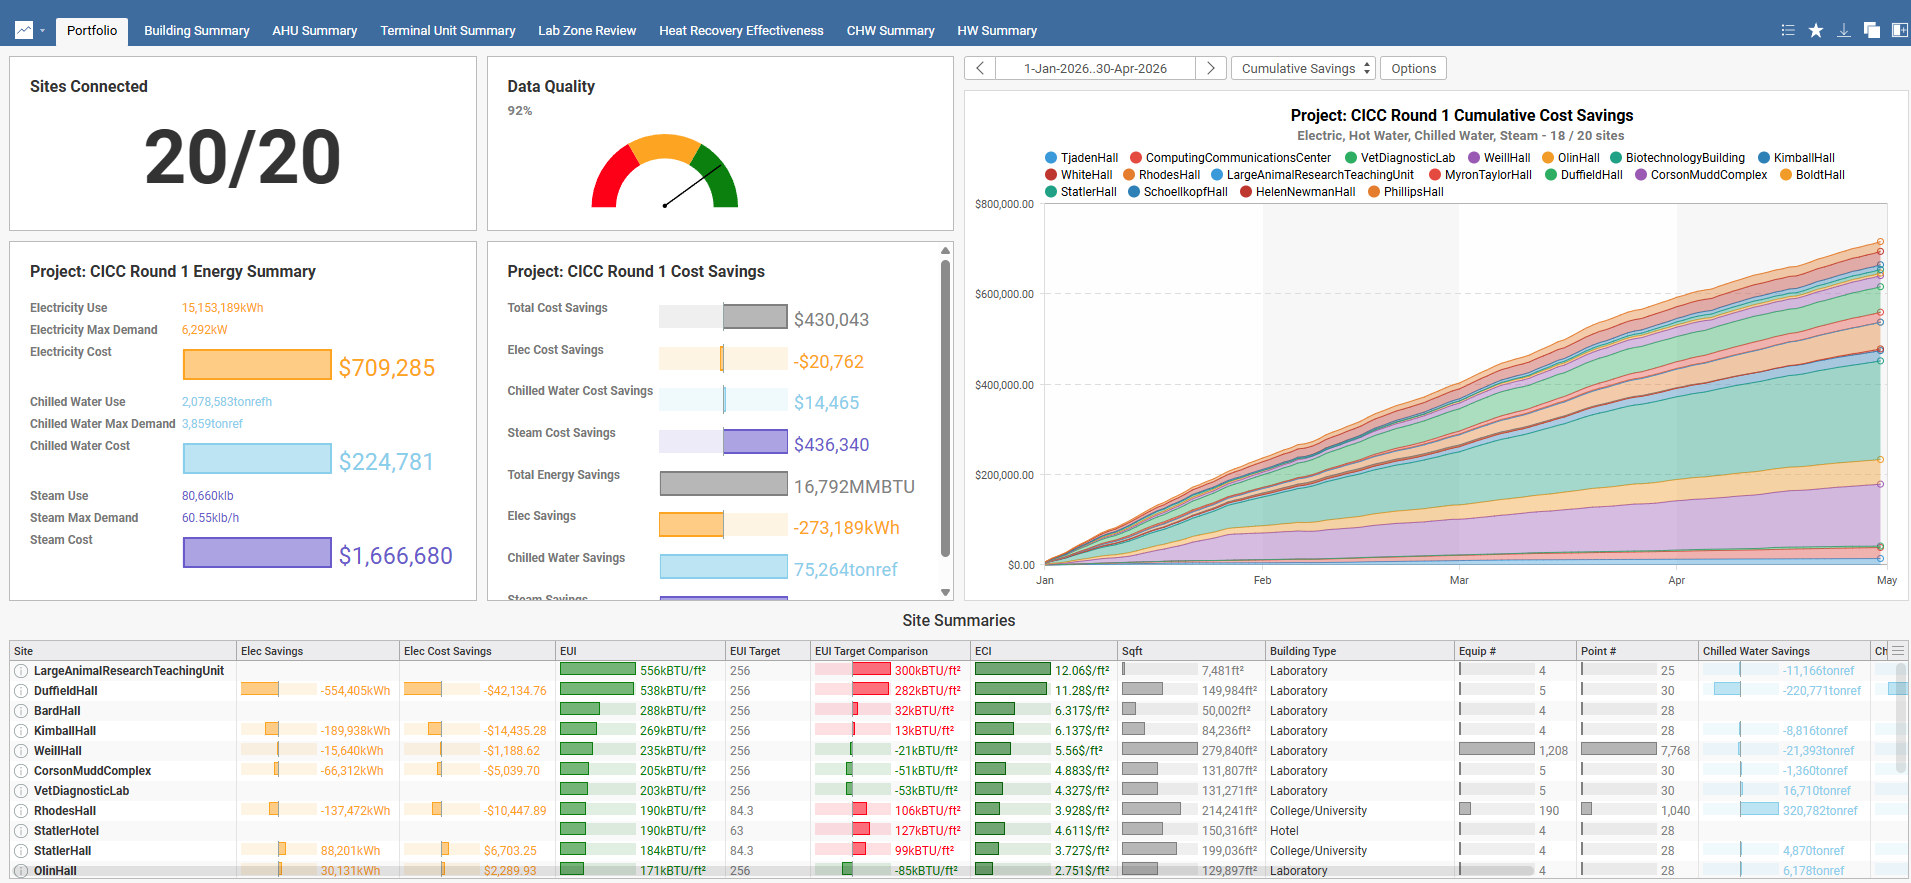Open info icon for LargeAnimalResearchTeachingUnit row
Image resolution: width=1911 pixels, height=883 pixels.
coord(21,671)
